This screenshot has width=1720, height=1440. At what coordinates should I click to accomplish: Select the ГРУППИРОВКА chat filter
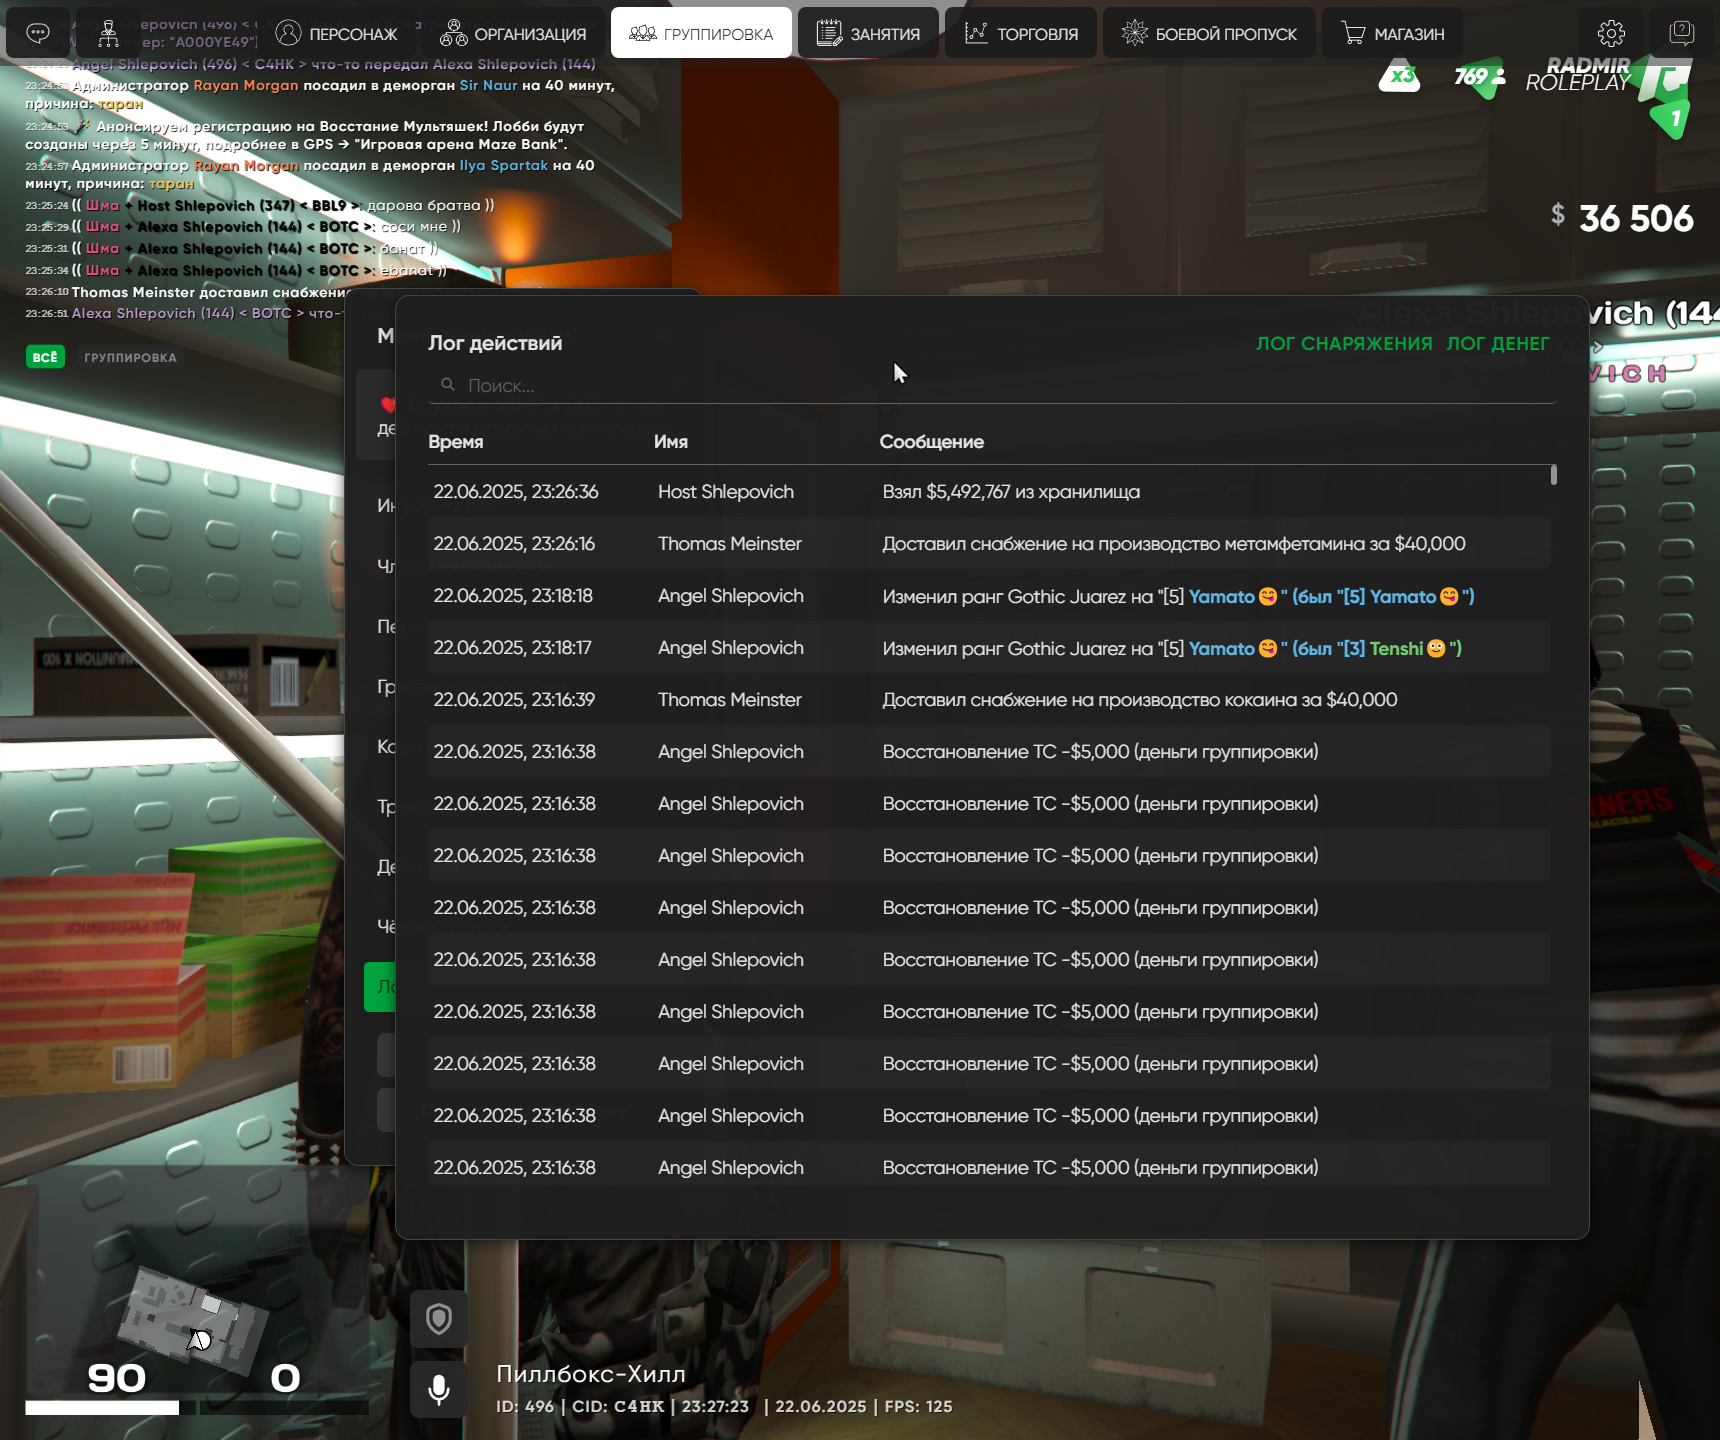[x=130, y=357]
